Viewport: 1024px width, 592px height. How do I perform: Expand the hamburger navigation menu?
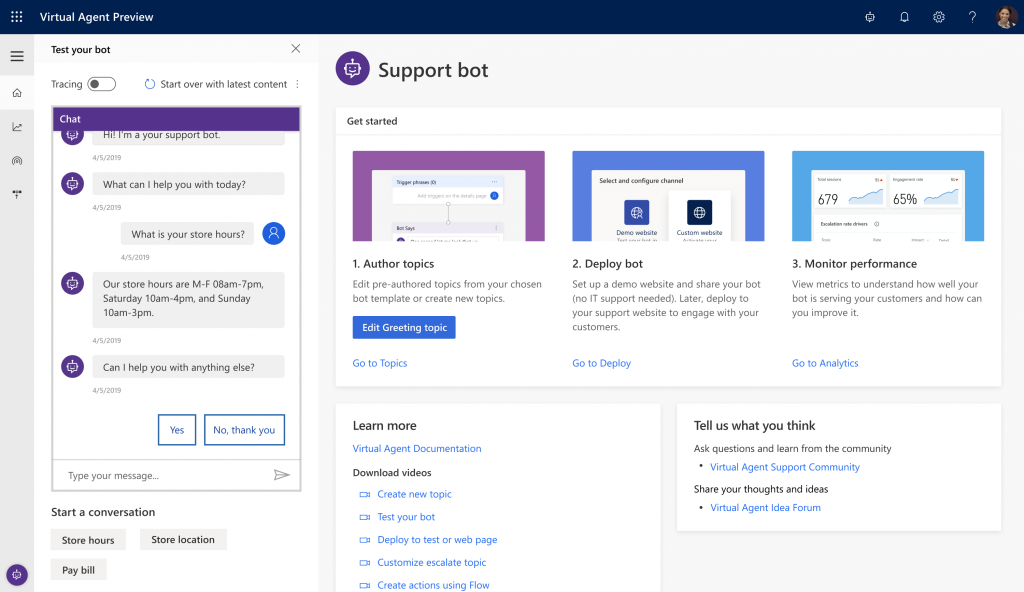tap(17, 56)
